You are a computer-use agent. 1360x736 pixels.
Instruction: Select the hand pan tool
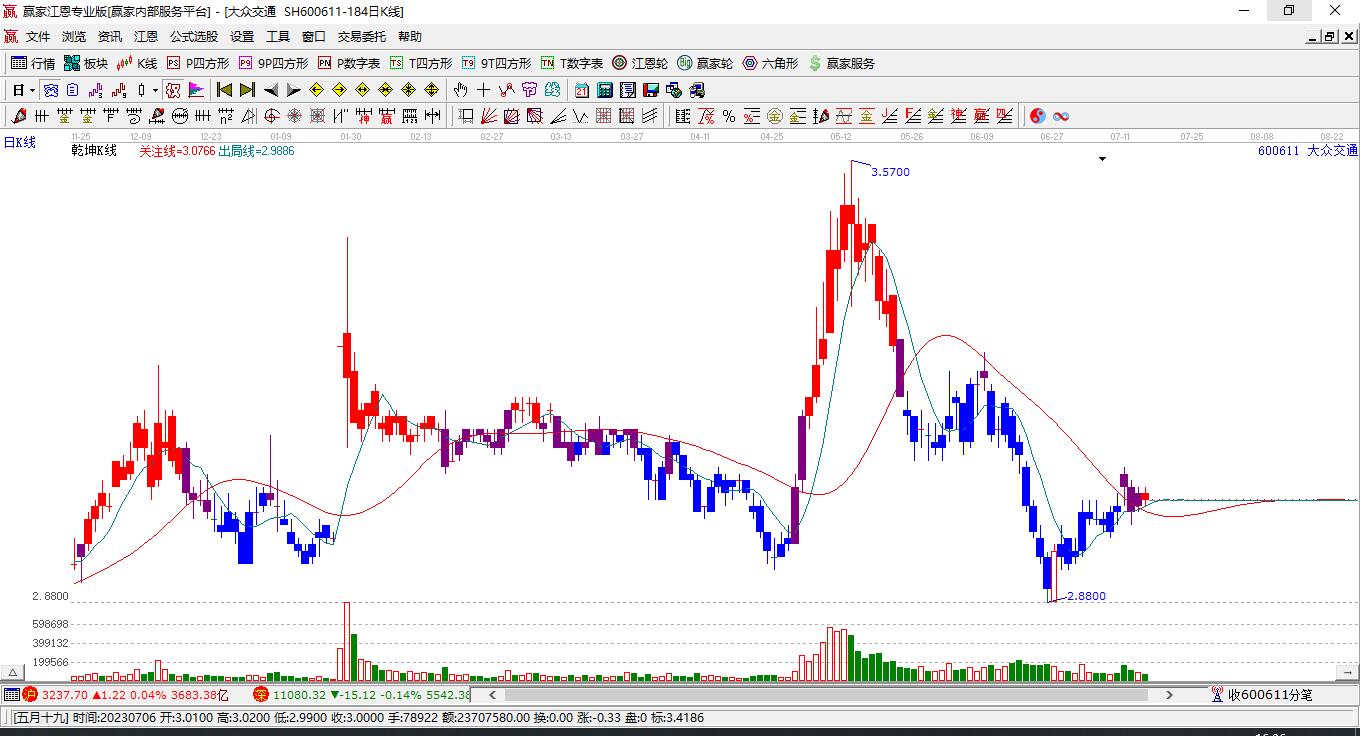pyautogui.click(x=461, y=90)
